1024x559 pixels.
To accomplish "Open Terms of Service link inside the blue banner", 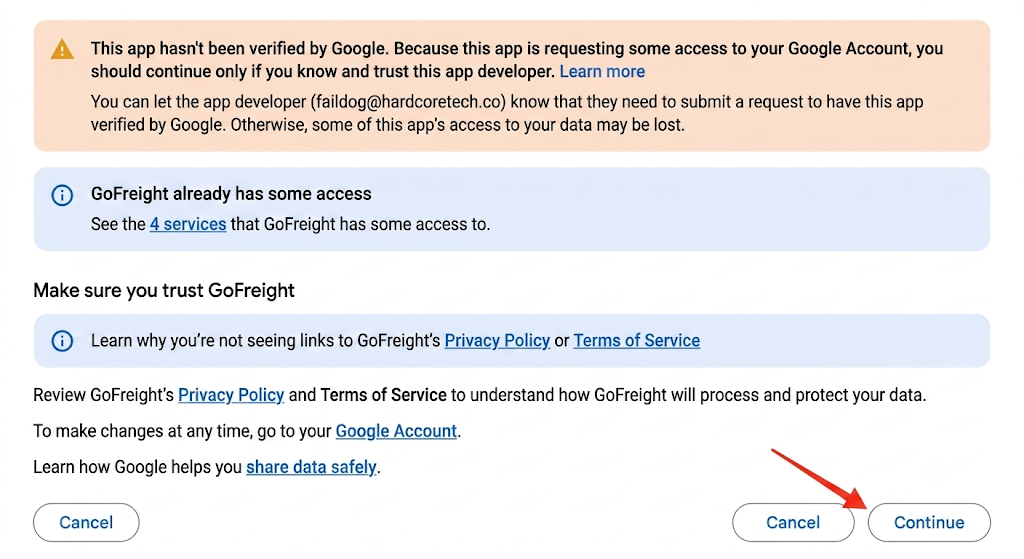I will [x=636, y=340].
